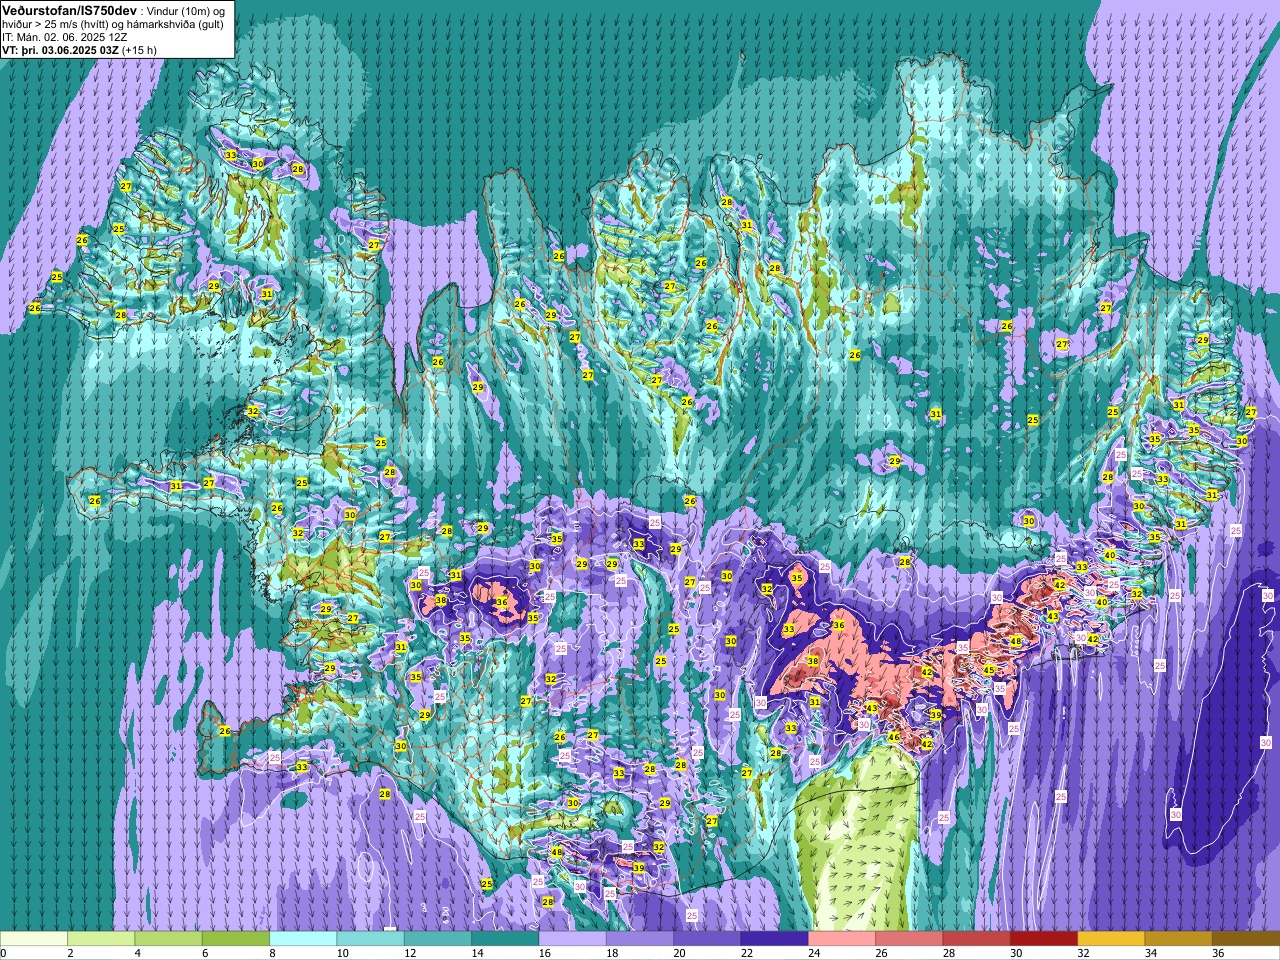
Task: Click the 24–26 salmon pink scale swatch
Action: (x=841, y=939)
